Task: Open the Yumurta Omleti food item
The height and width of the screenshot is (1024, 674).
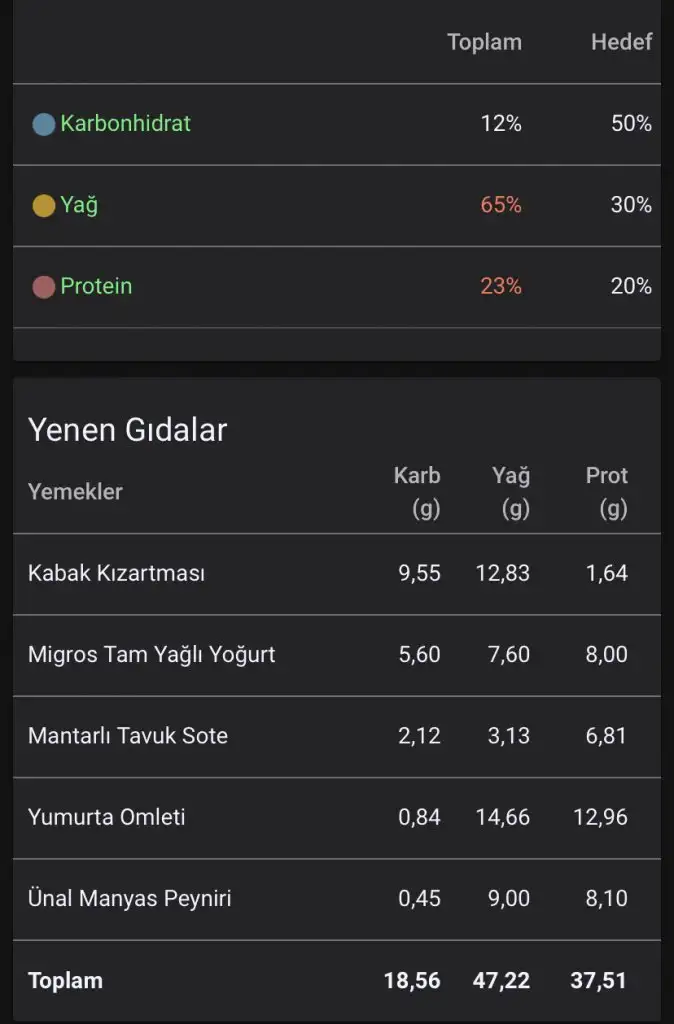Action: (x=107, y=817)
